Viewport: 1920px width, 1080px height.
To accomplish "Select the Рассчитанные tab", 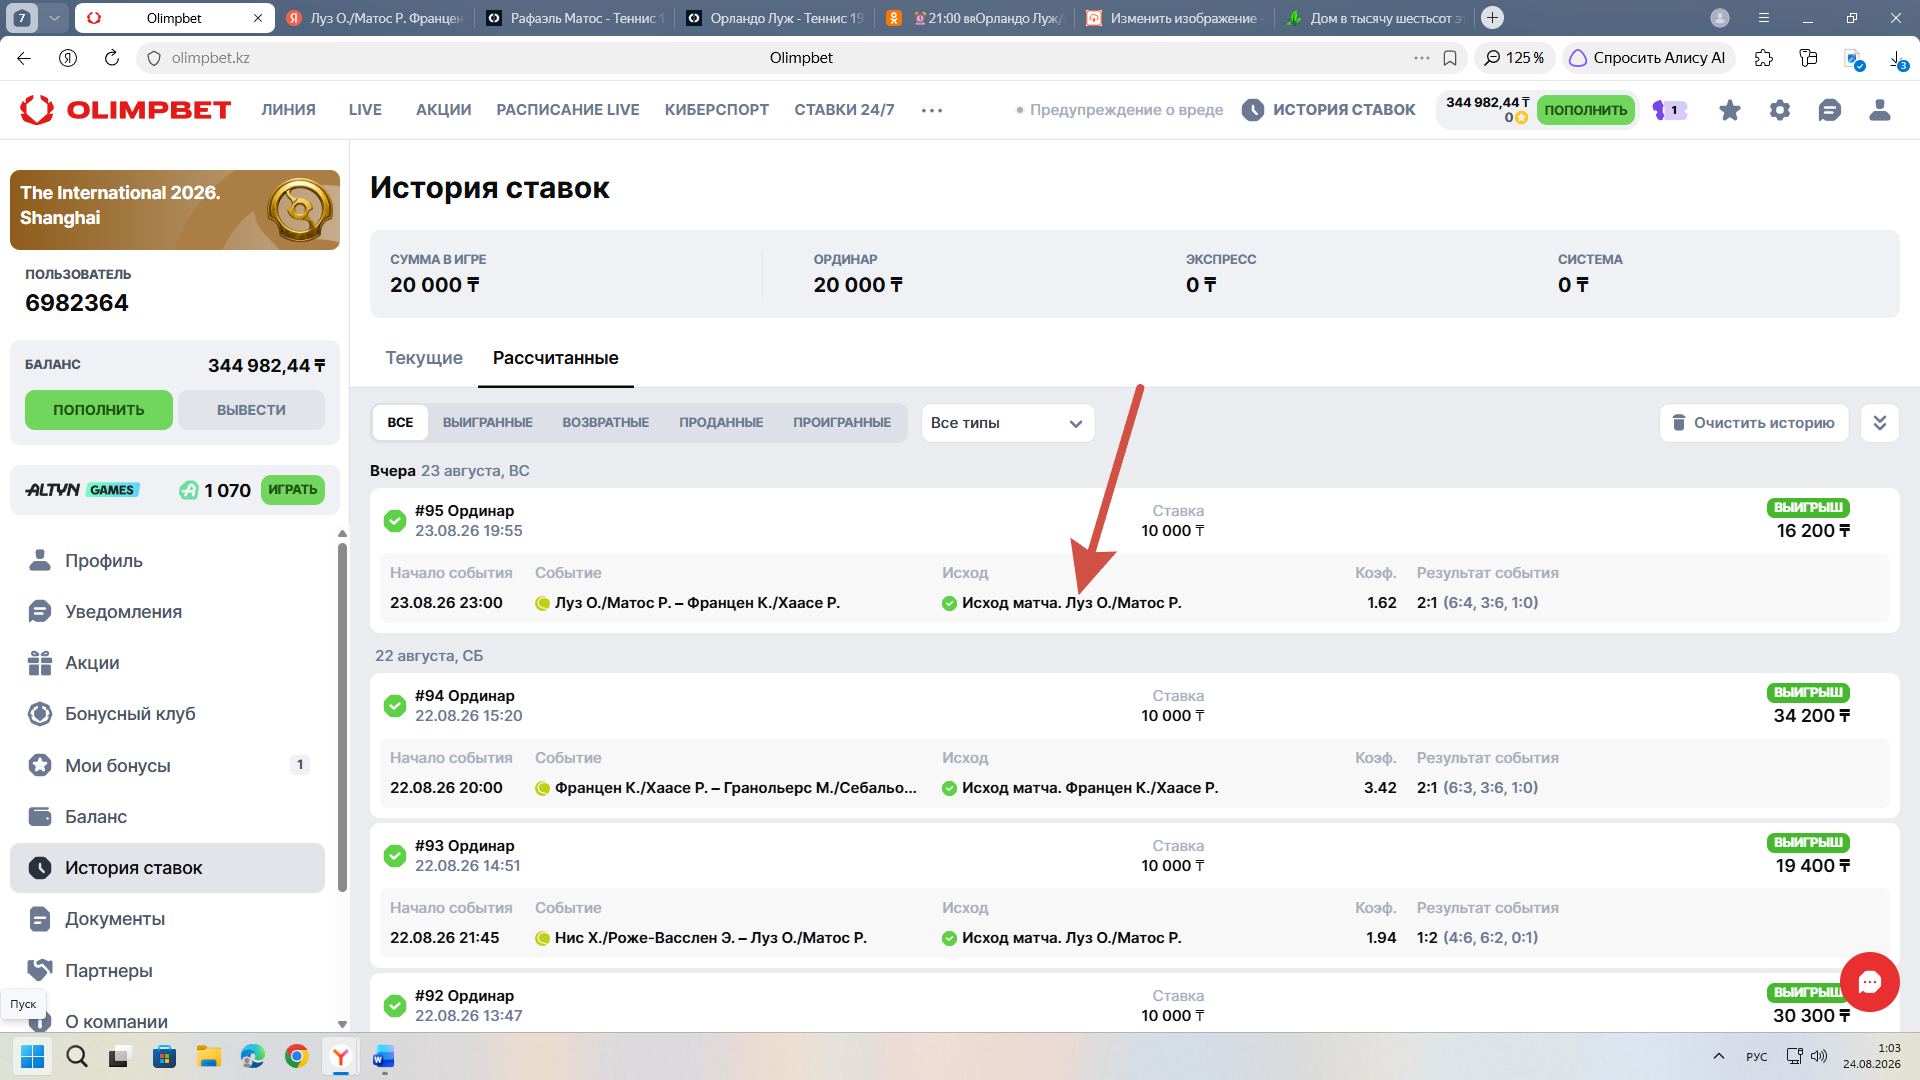I will point(555,358).
